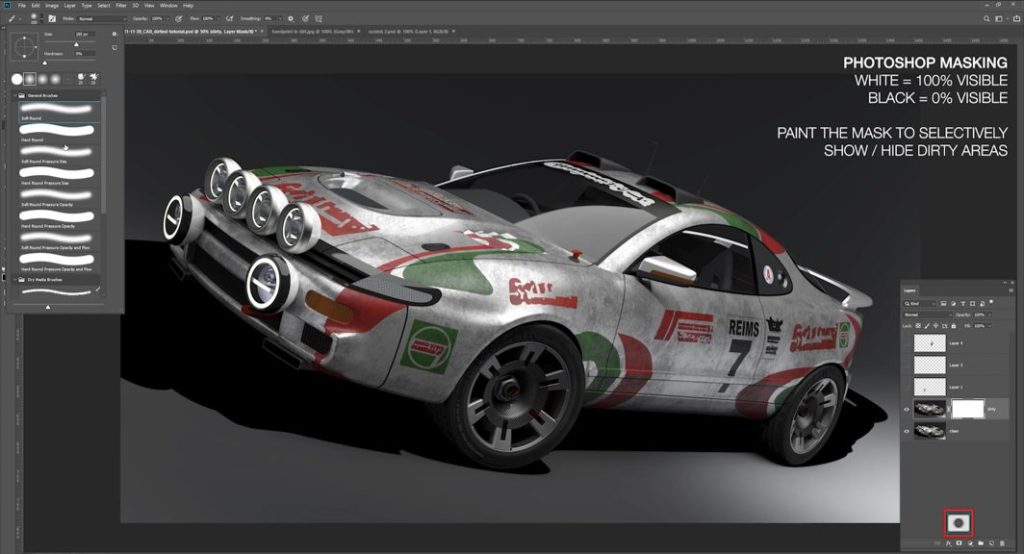Filter layers by type layer icon

[963, 304]
